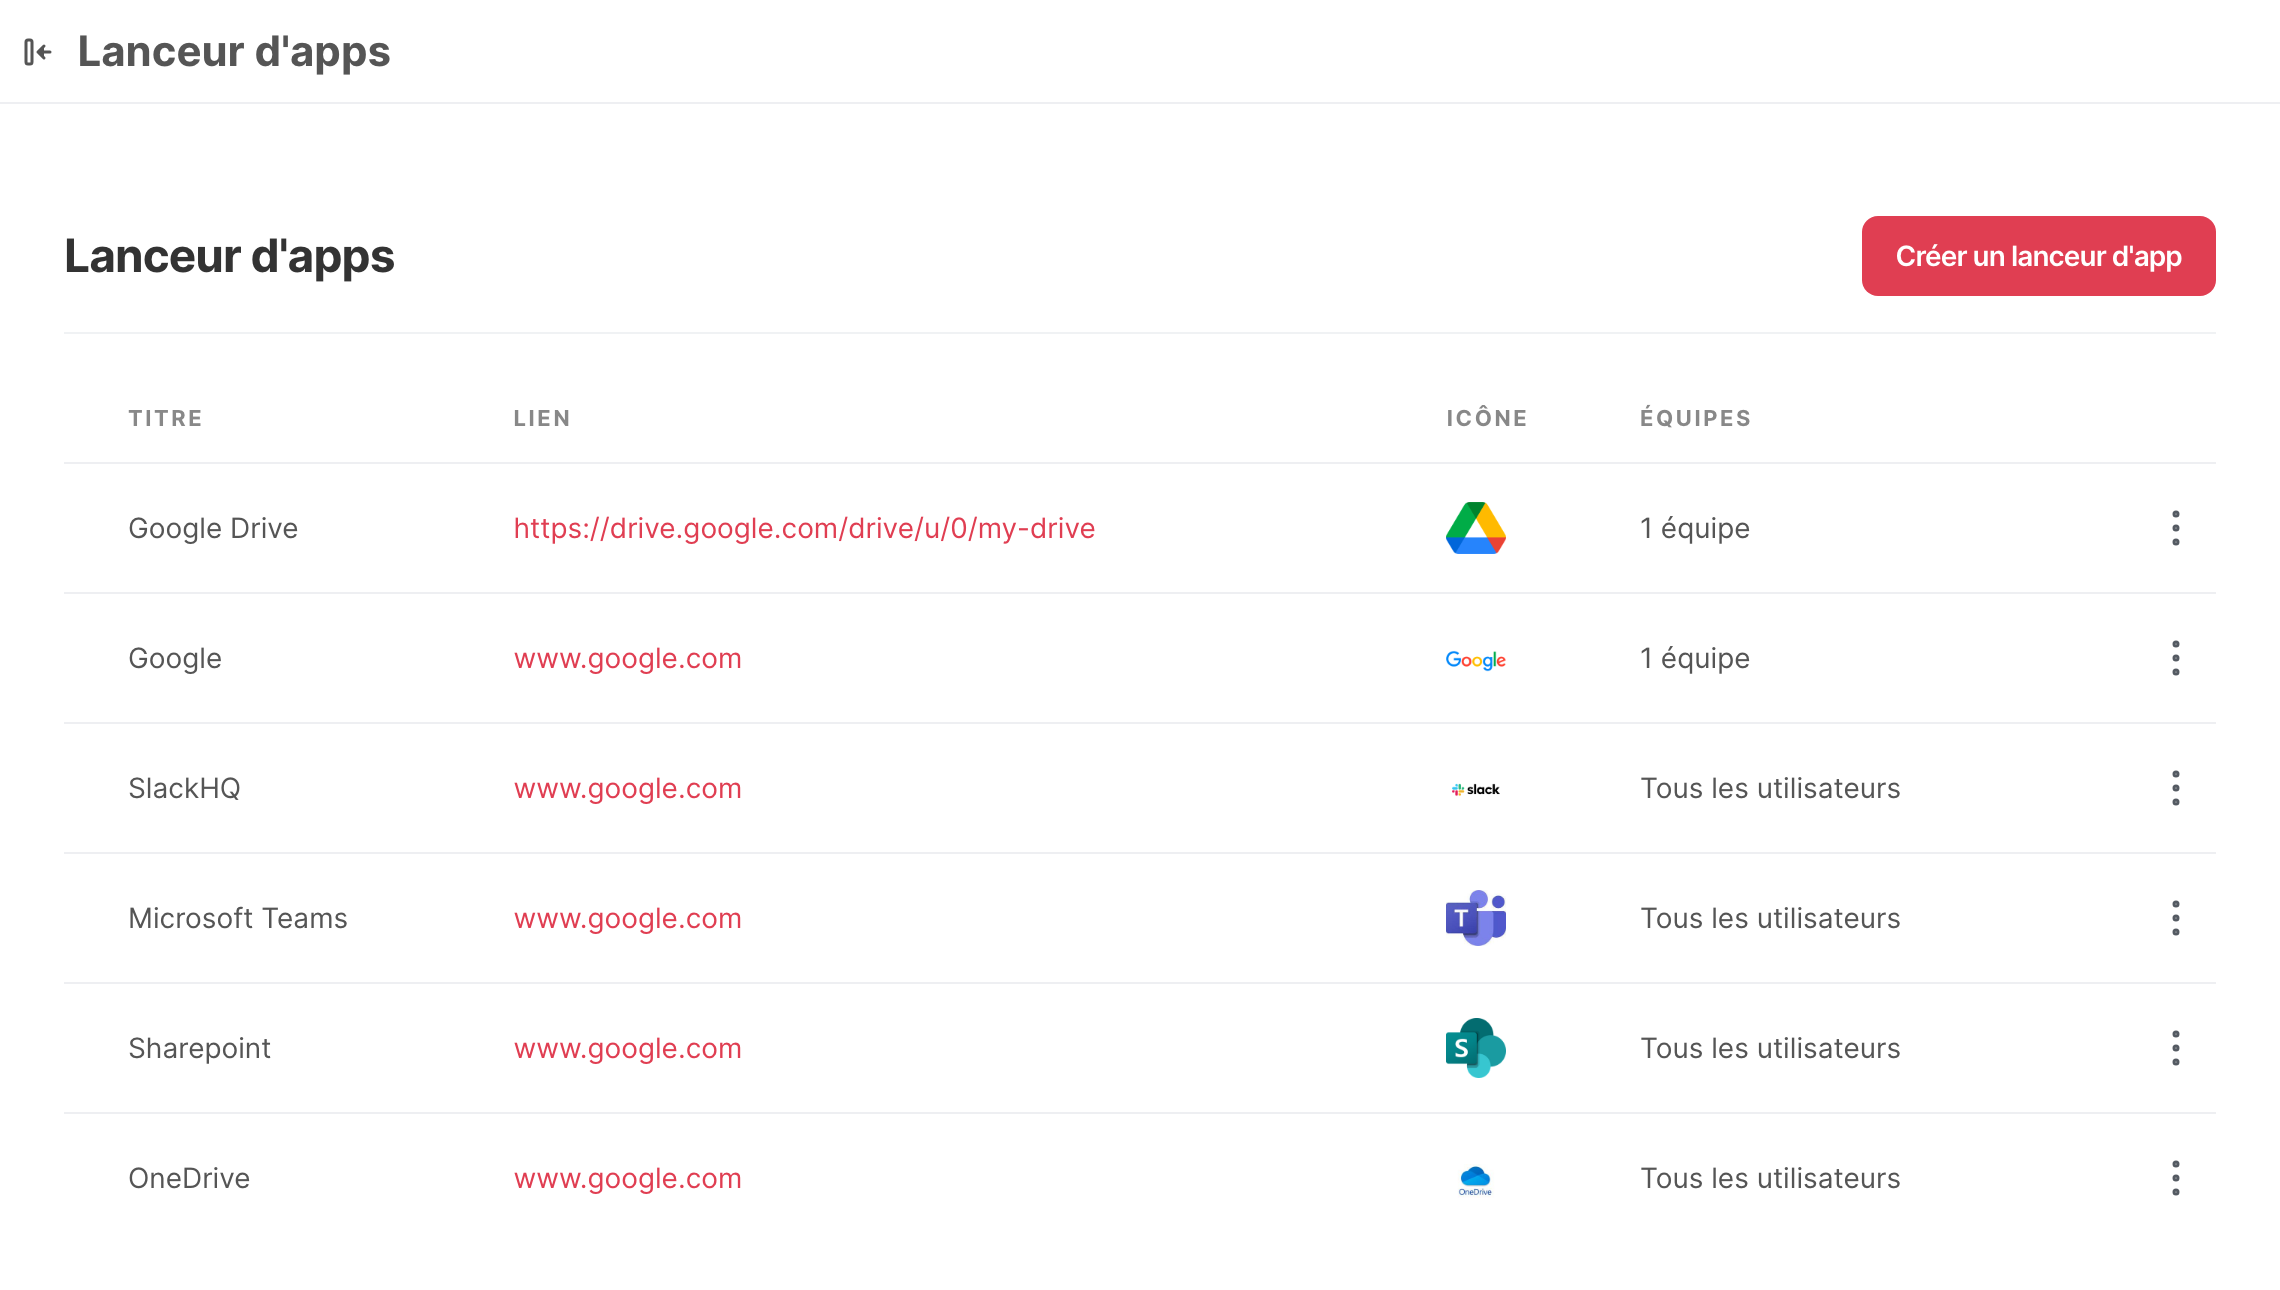Select the Google Drive title cell
This screenshot has height=1290, width=2280.
[213, 528]
